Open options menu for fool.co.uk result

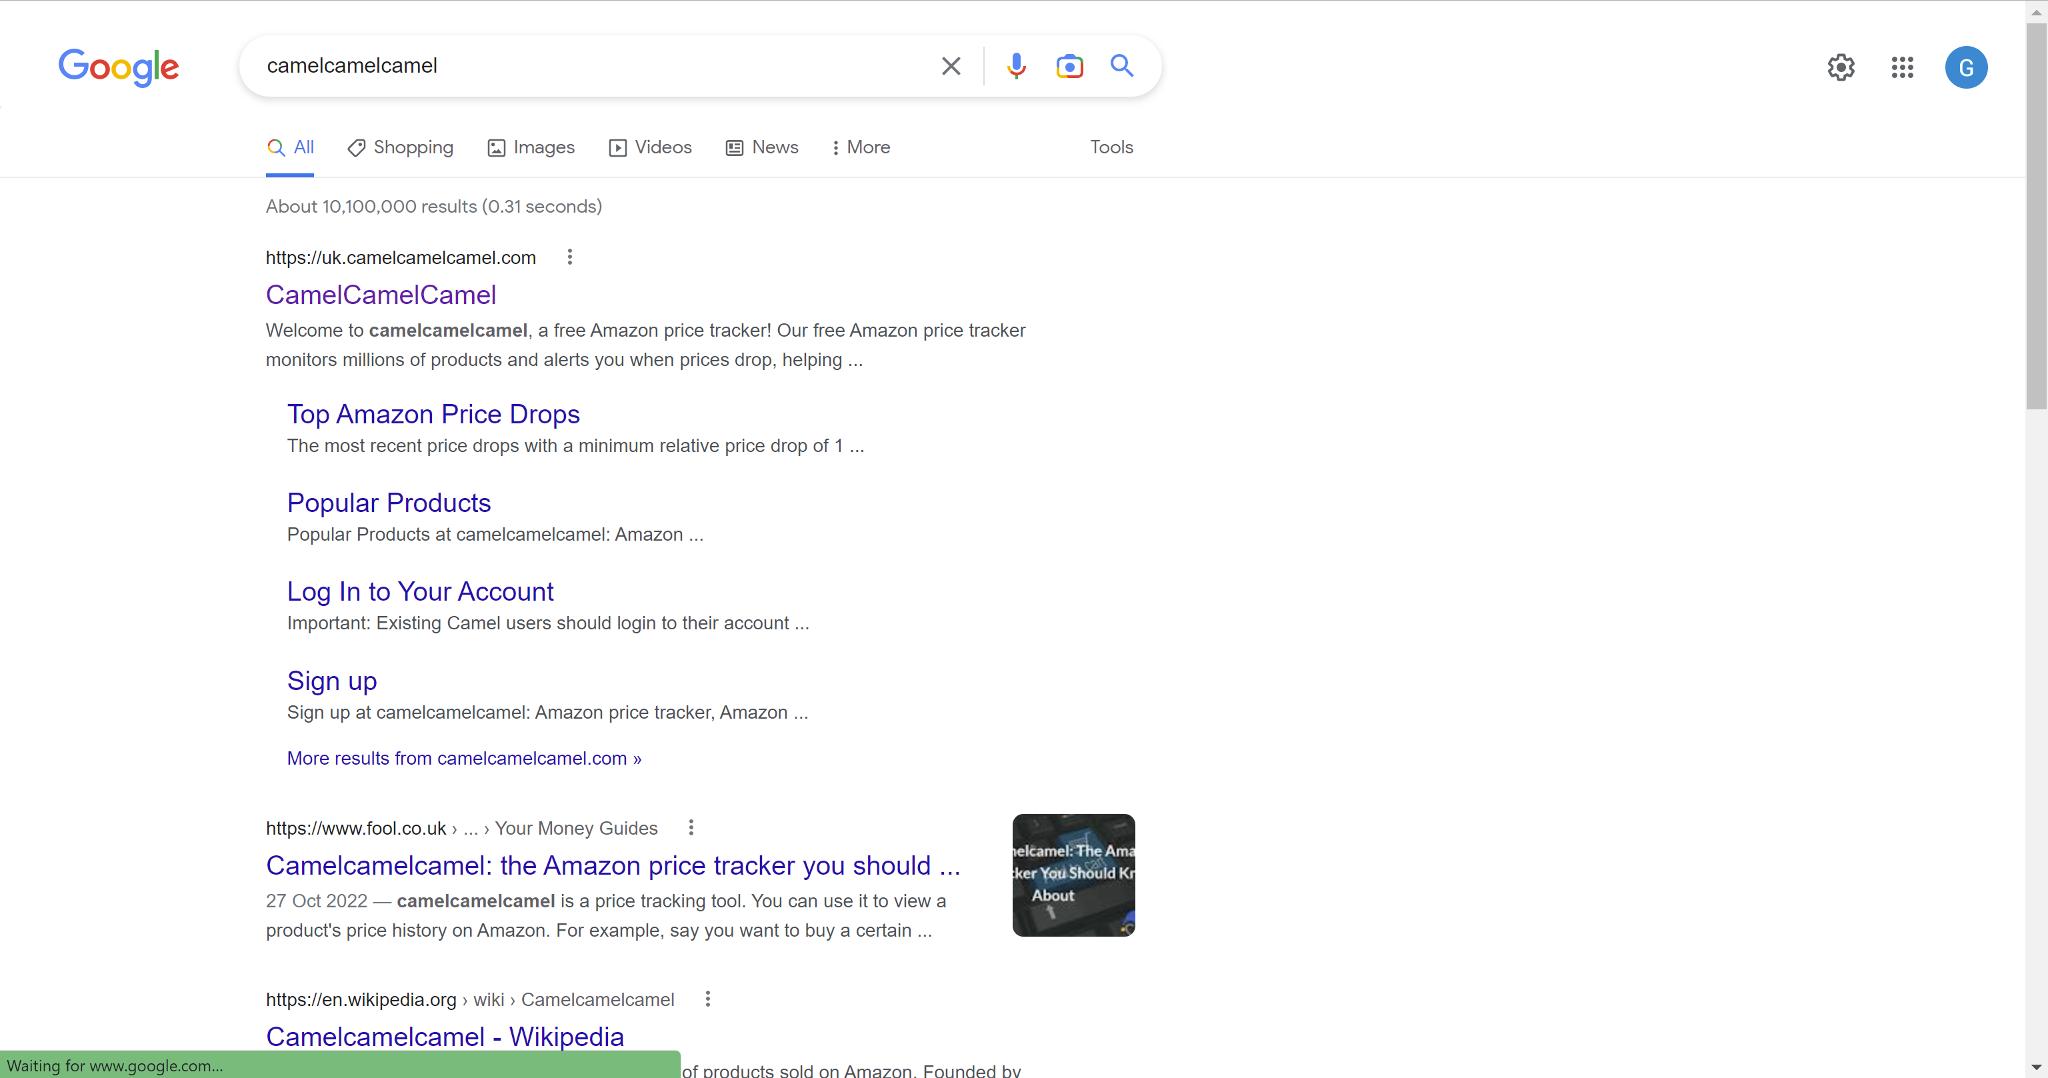point(691,827)
